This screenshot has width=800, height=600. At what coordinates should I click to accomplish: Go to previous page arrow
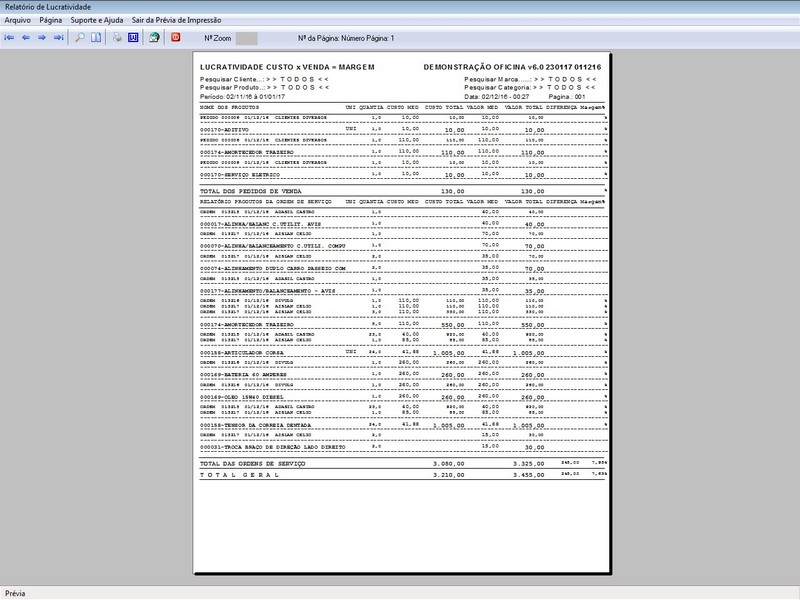[26, 38]
